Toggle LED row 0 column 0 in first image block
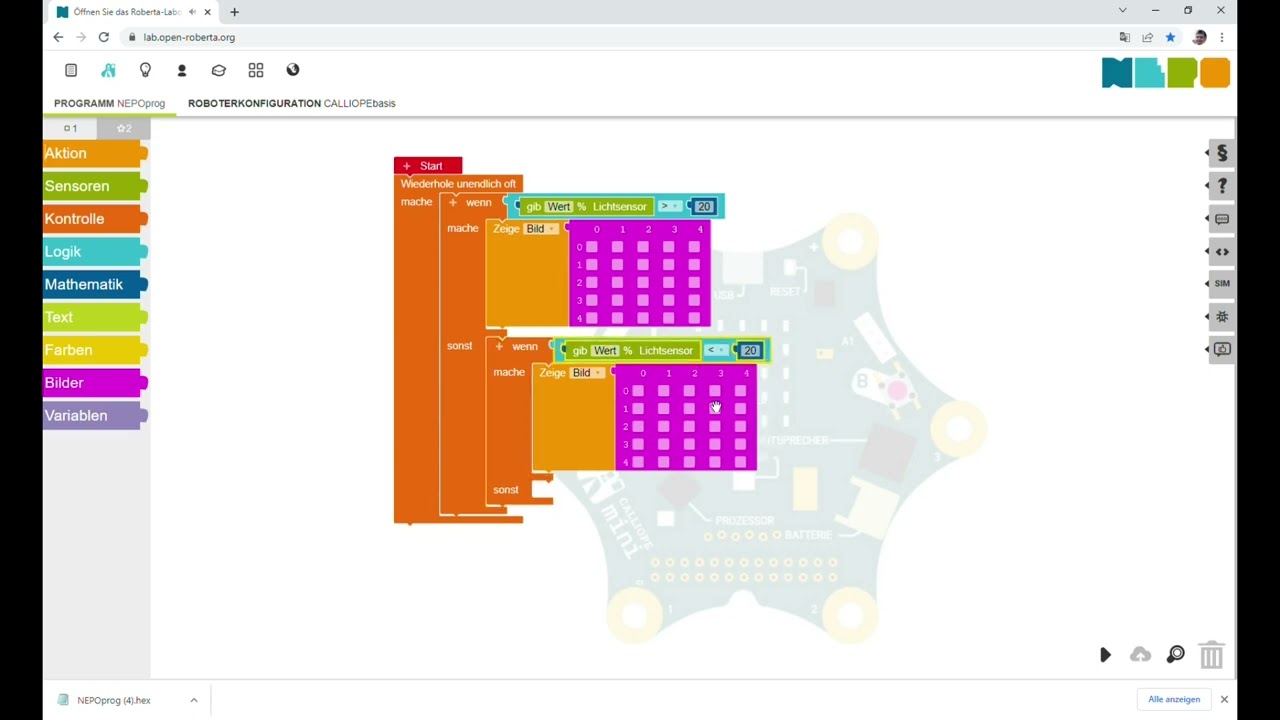Image resolution: width=1280 pixels, height=720 pixels. (592, 247)
